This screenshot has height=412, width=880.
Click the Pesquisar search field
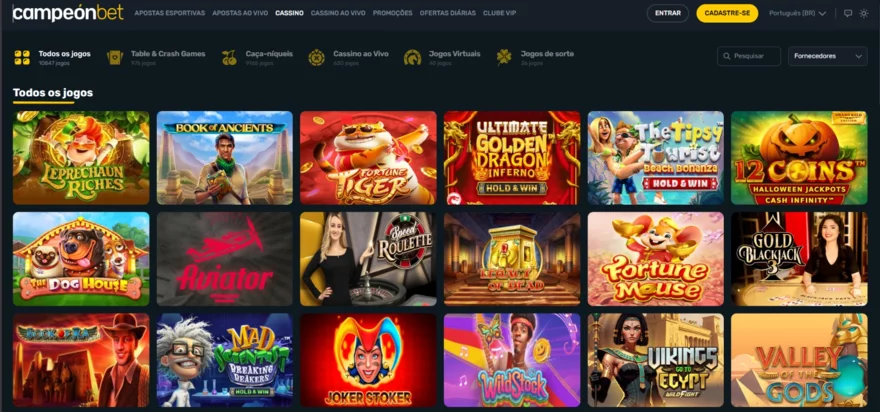[x=749, y=56]
